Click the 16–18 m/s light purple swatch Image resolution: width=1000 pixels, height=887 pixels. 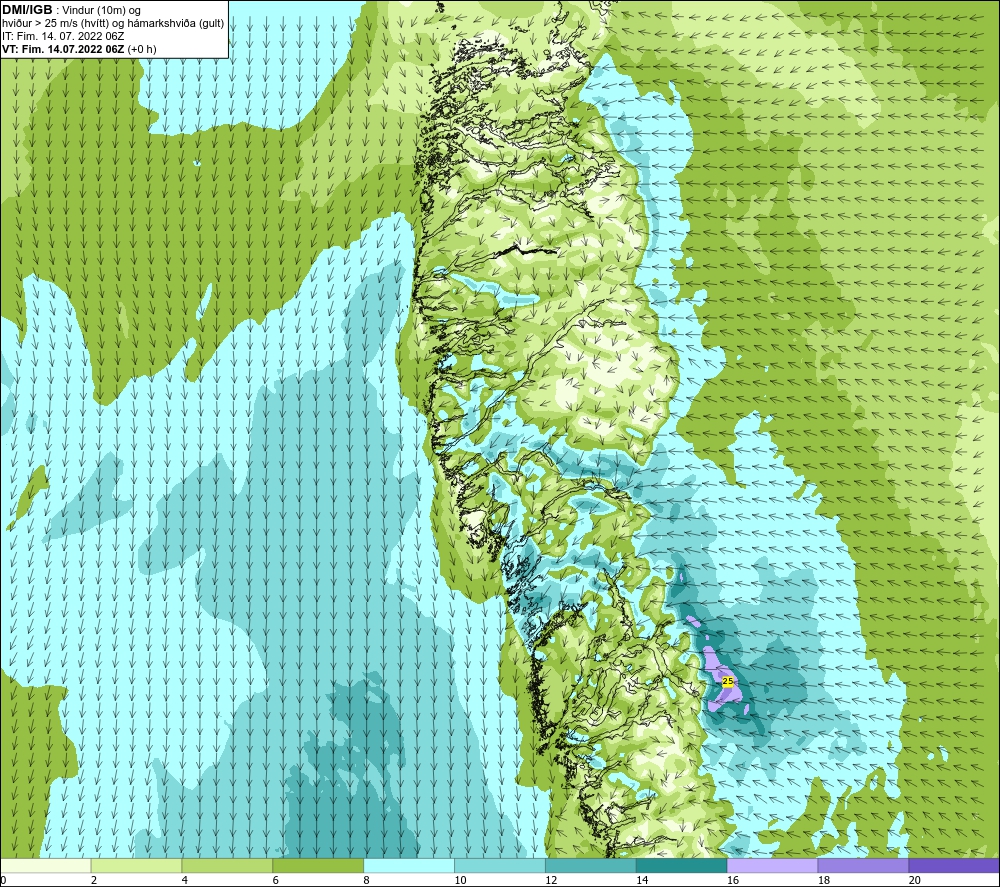(x=772, y=865)
